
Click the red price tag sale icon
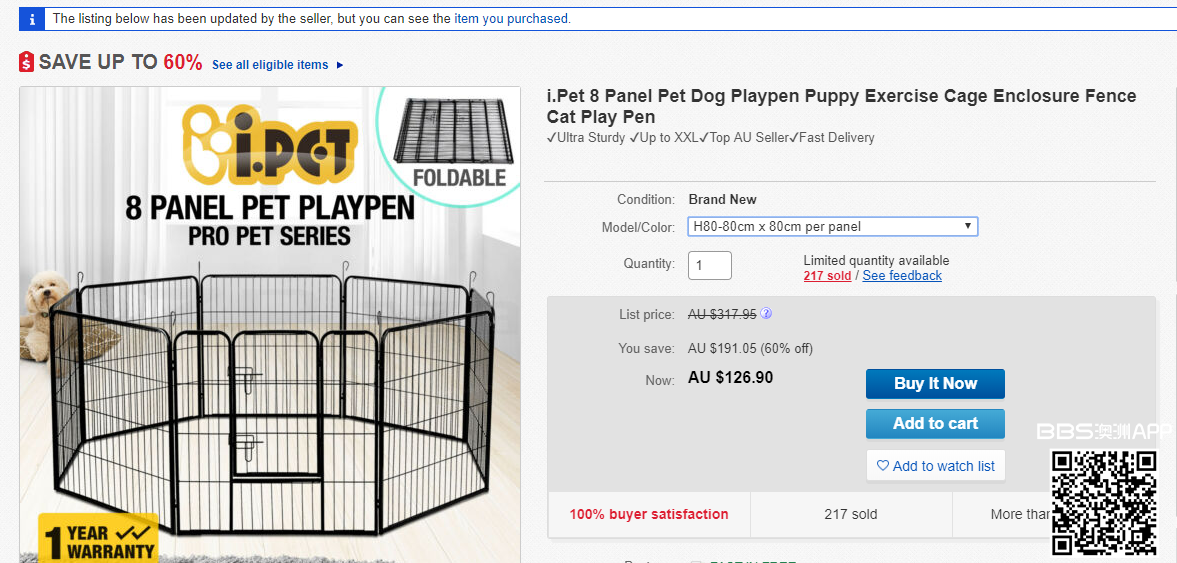point(27,62)
